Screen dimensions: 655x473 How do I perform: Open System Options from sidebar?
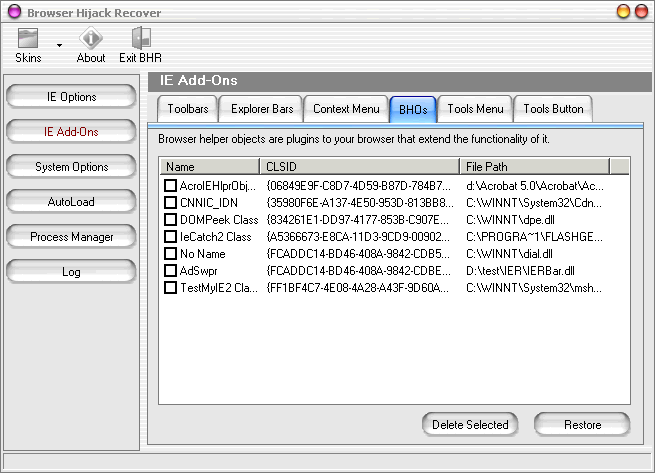(71, 167)
